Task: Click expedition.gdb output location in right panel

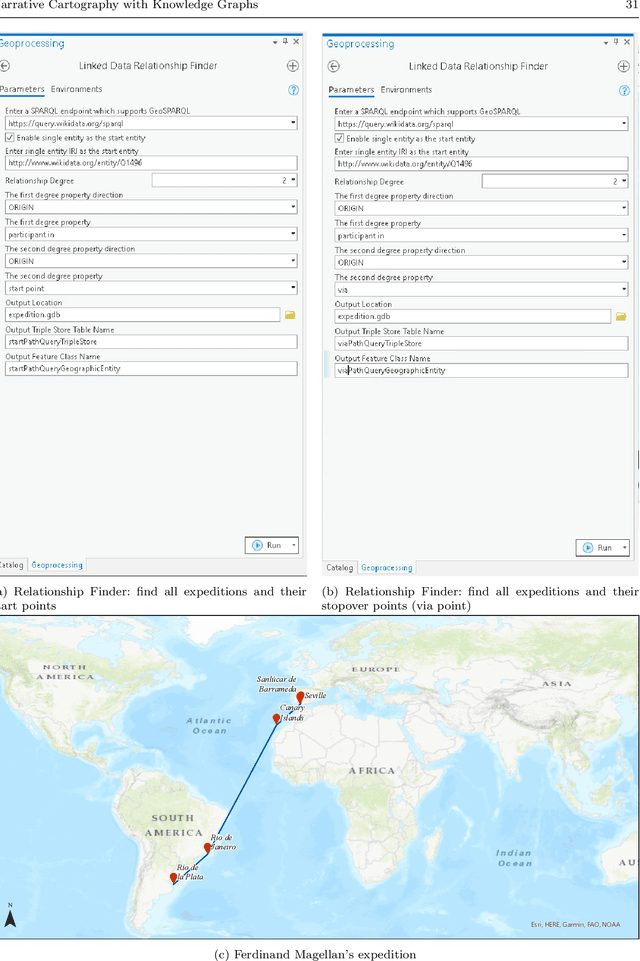Action: (473, 316)
